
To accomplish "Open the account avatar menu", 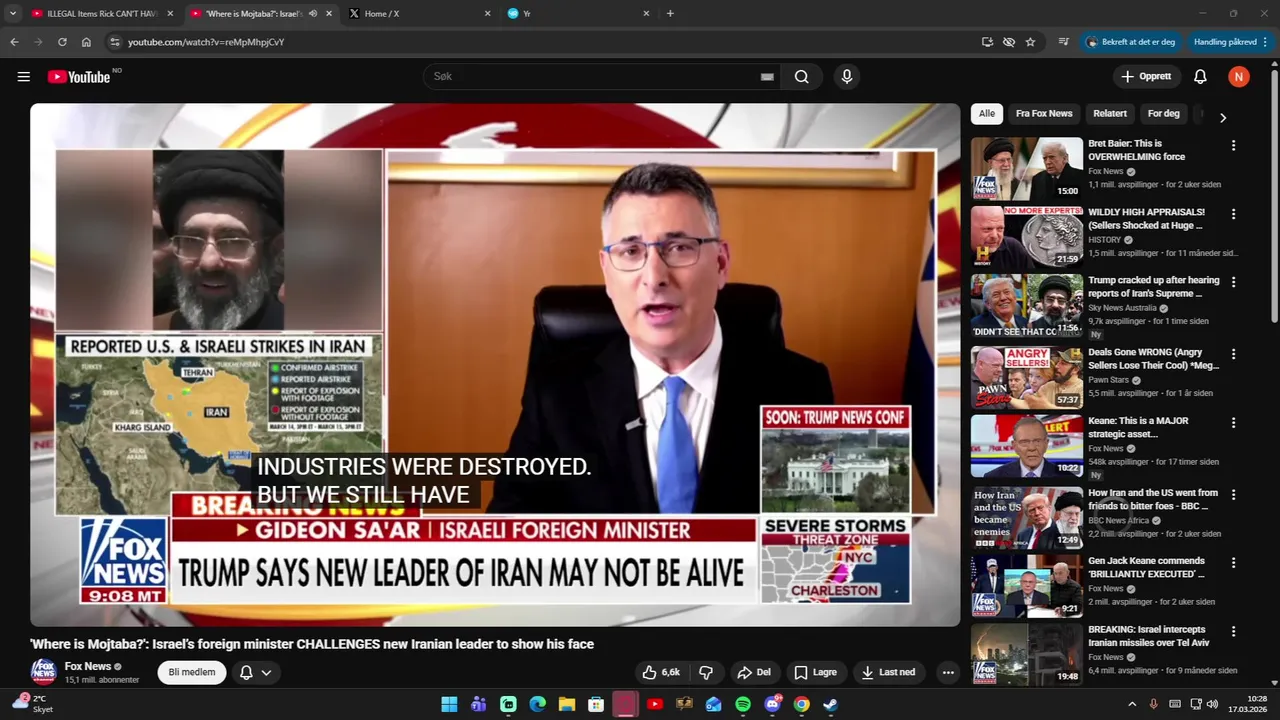I will [1239, 77].
